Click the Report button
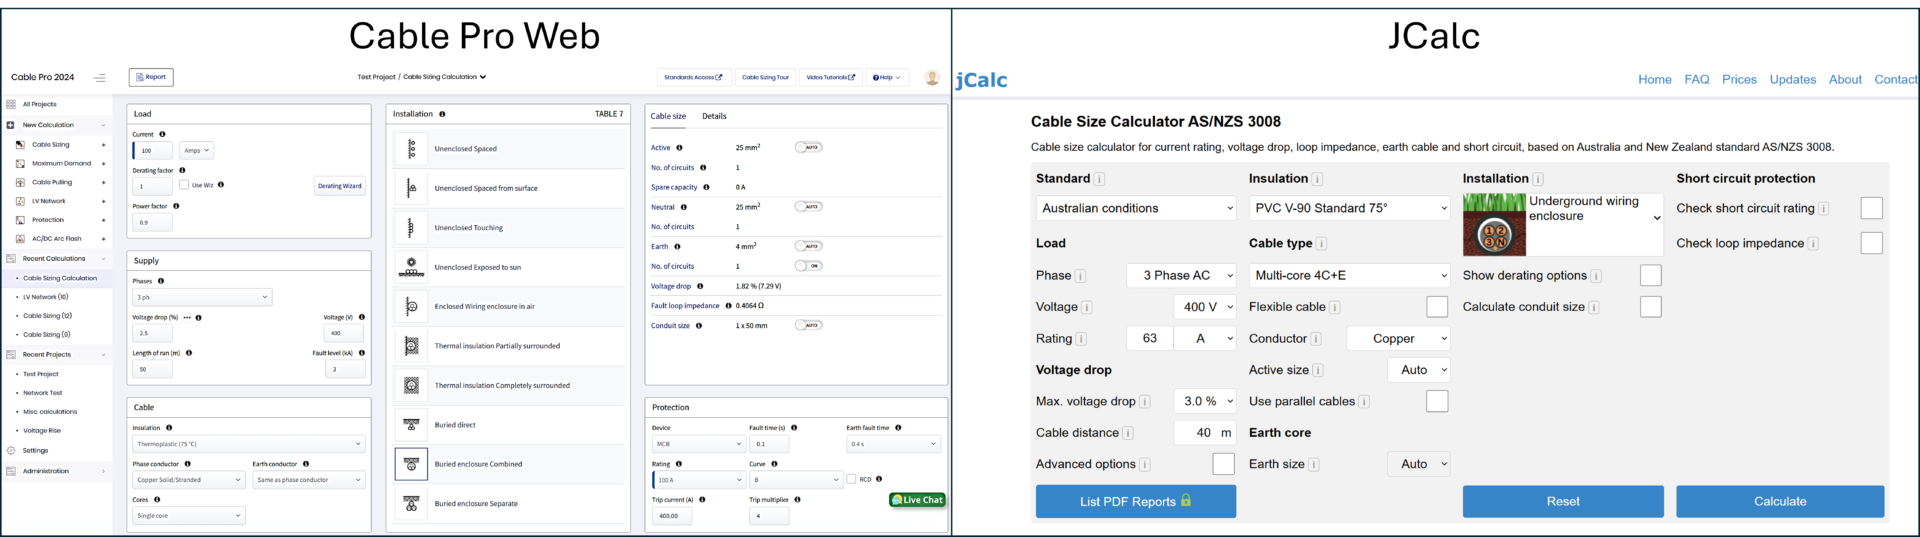This screenshot has width=1920, height=537. click(x=151, y=77)
